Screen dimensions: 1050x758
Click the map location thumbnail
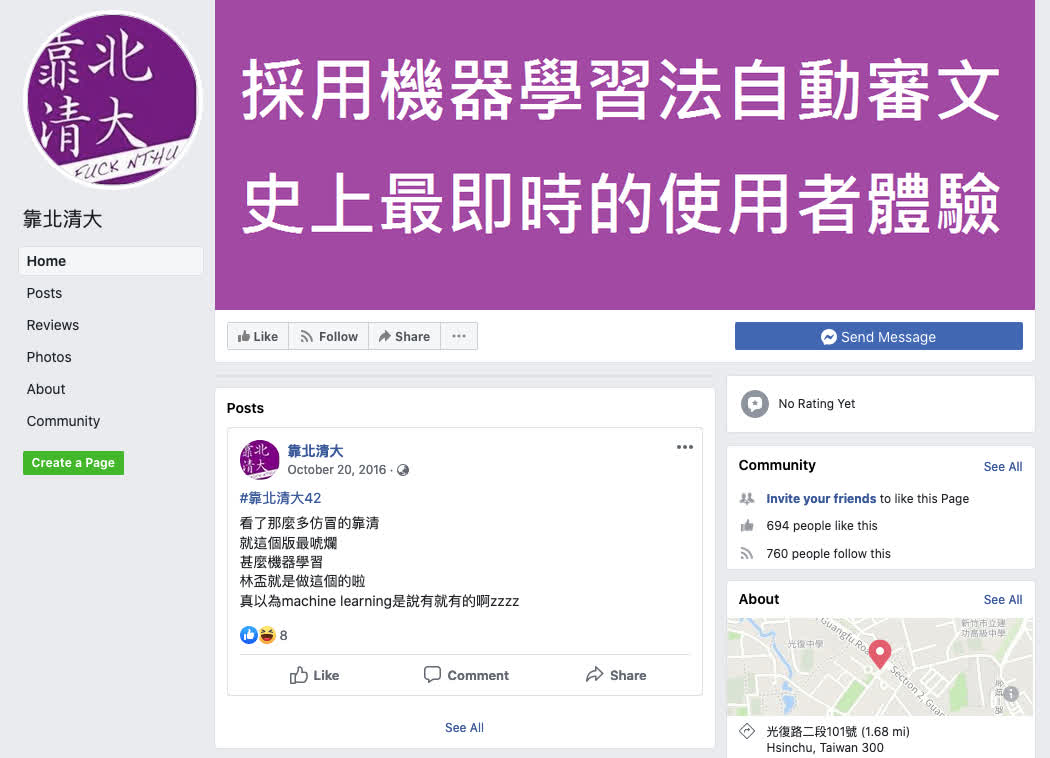(x=880, y=667)
